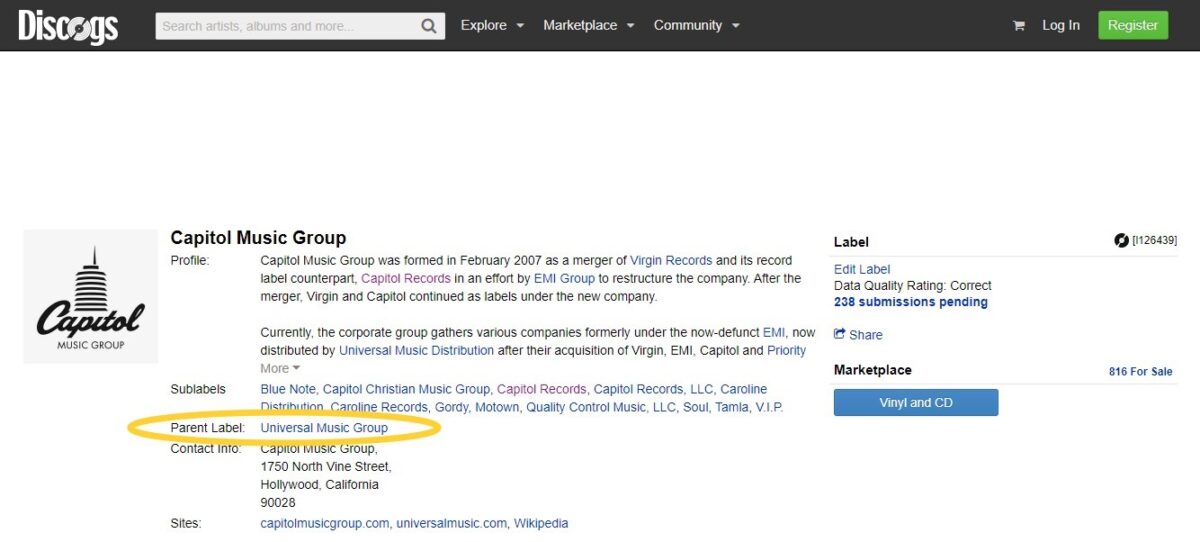The height and width of the screenshot is (542, 1200).
Task: Click the 1750 North Vine Street address
Action: [x=326, y=467]
